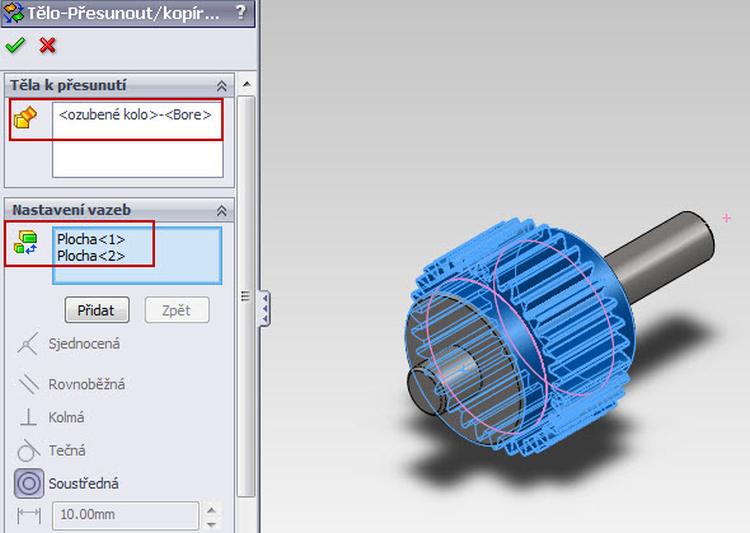Choose the Sjednocená mate type
This screenshot has width=750, height=533.
point(68,344)
